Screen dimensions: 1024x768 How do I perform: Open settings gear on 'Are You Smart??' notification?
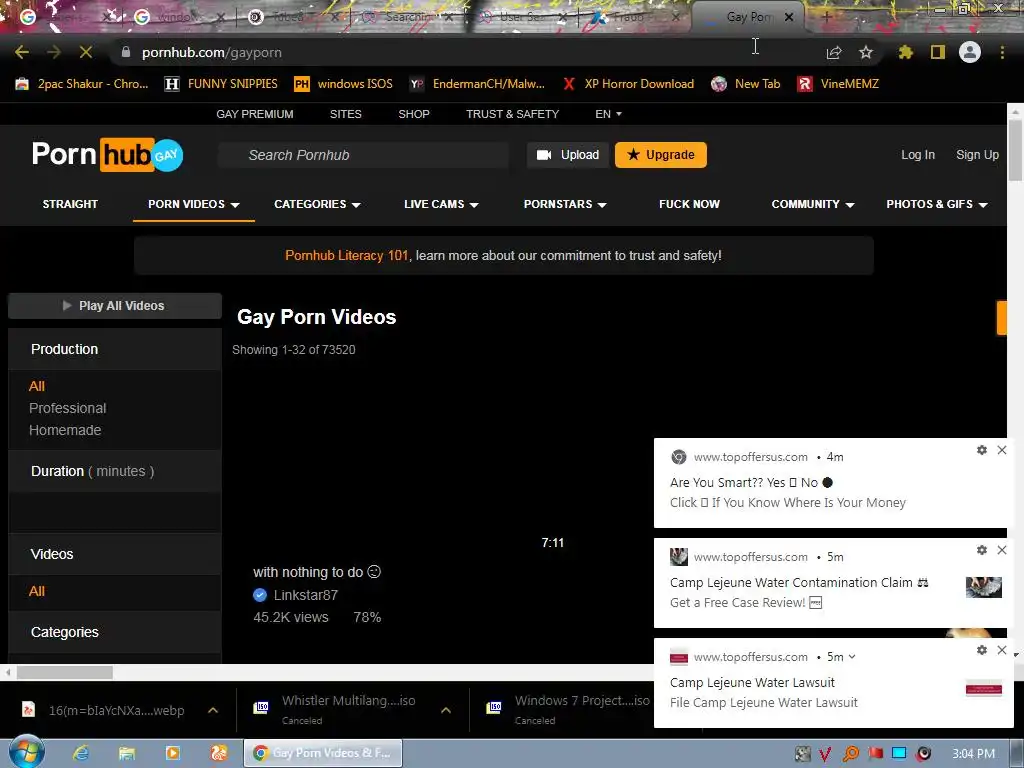(982, 450)
